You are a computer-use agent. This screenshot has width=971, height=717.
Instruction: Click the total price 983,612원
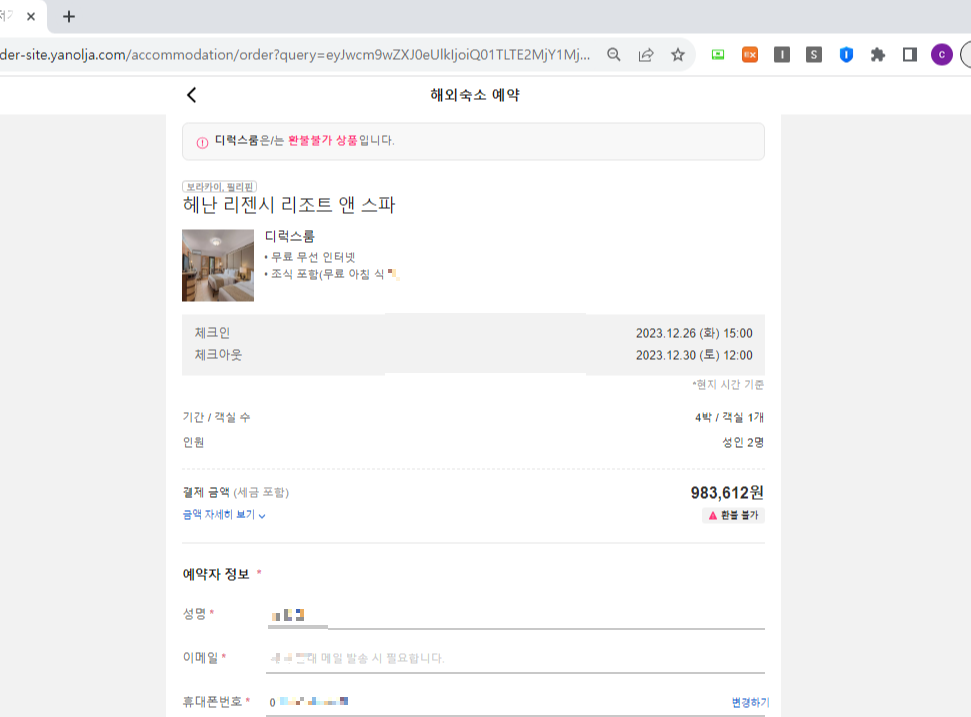coord(727,493)
